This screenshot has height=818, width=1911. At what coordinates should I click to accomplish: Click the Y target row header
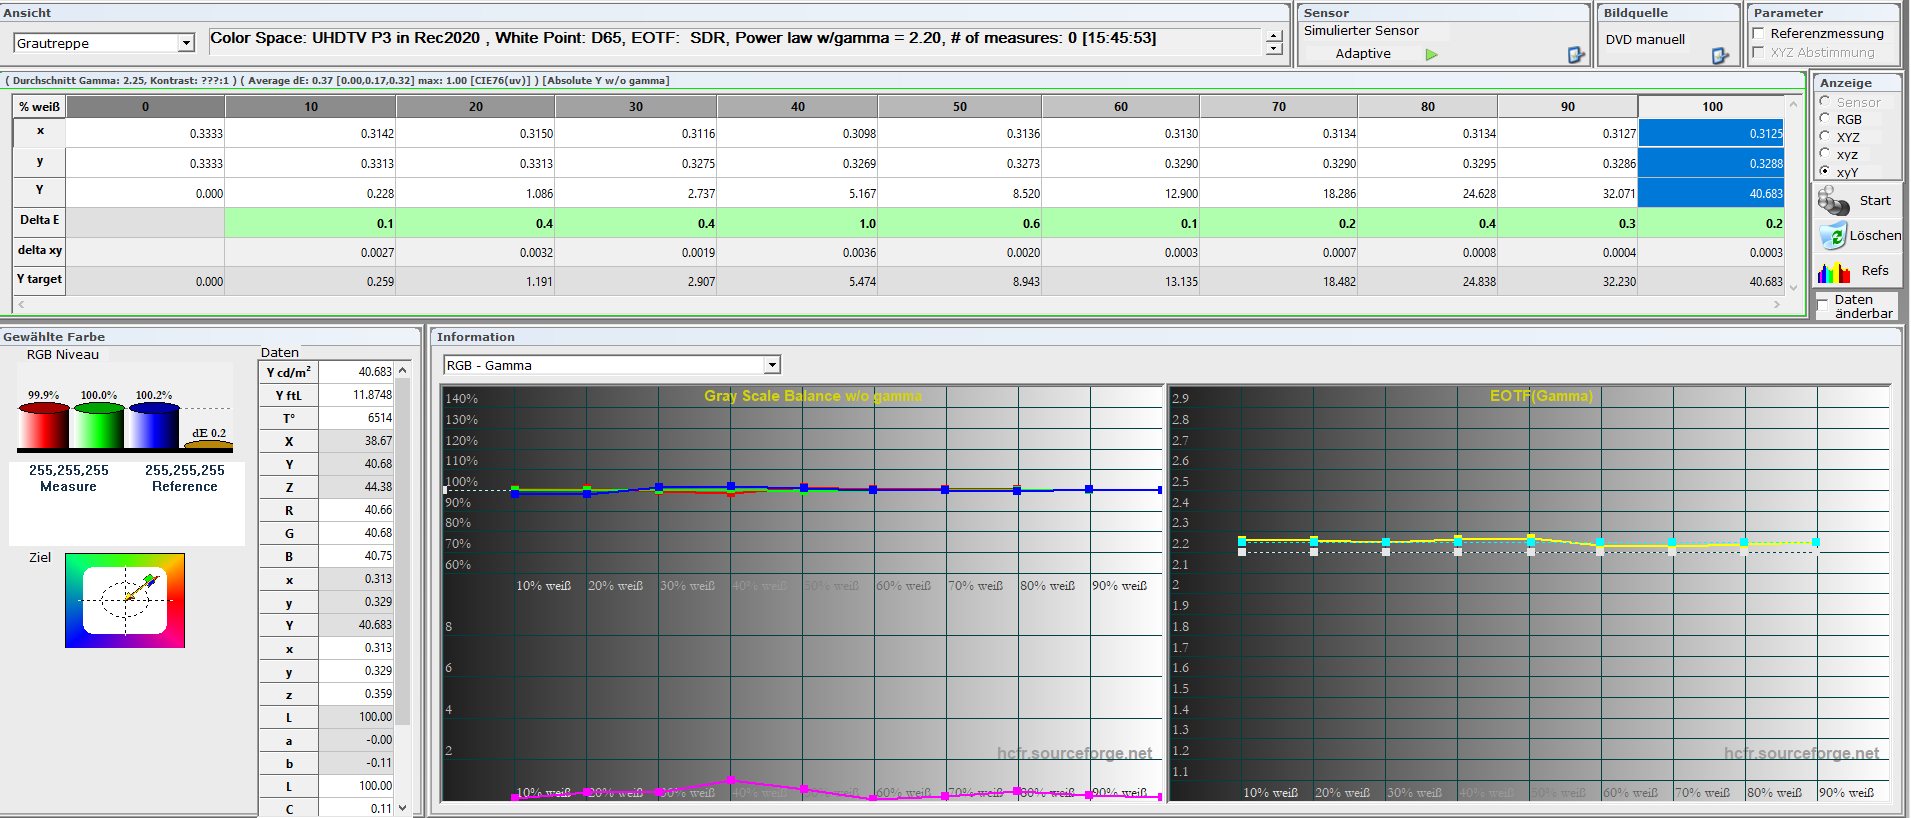39,280
